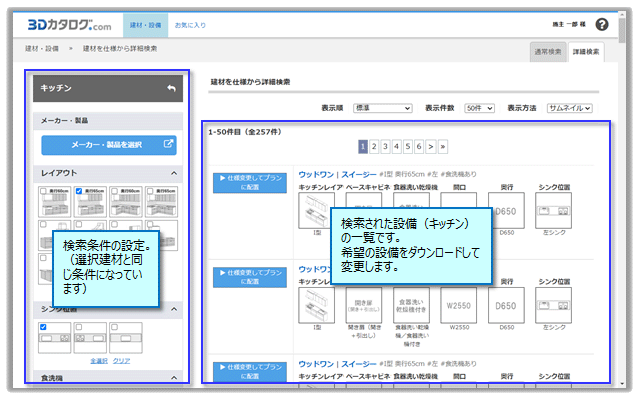This screenshot has width=639, height=399.
Task: Click the メーカー・製品を選択 button
Action: click(108, 145)
